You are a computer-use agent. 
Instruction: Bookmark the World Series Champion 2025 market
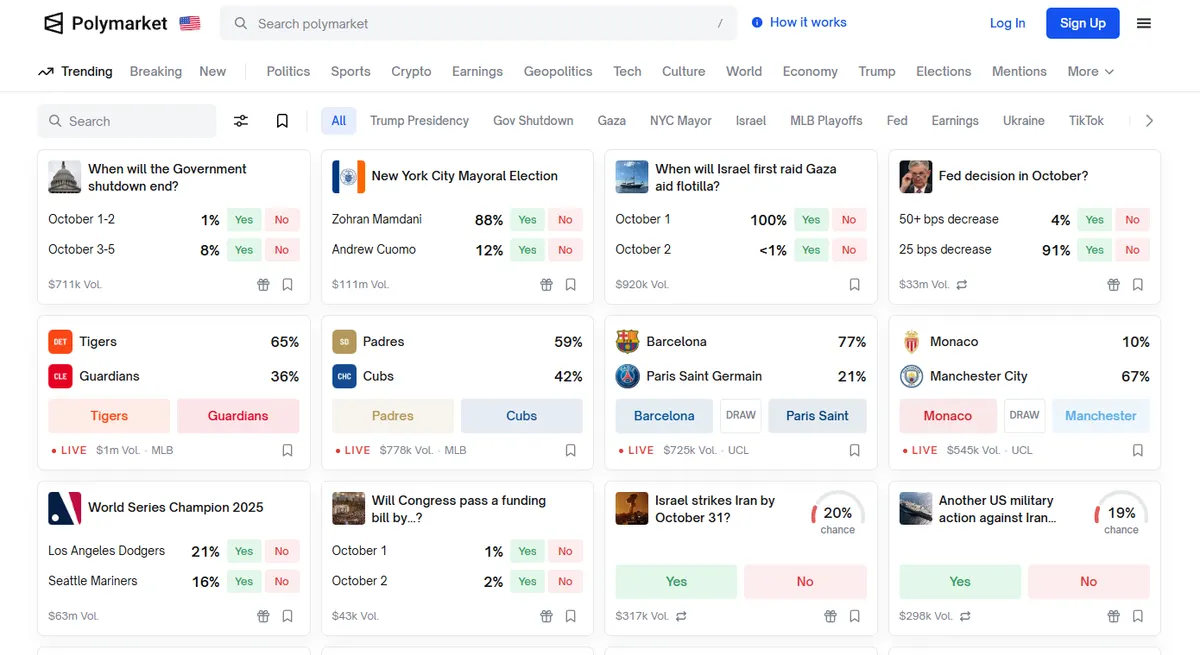pos(287,616)
